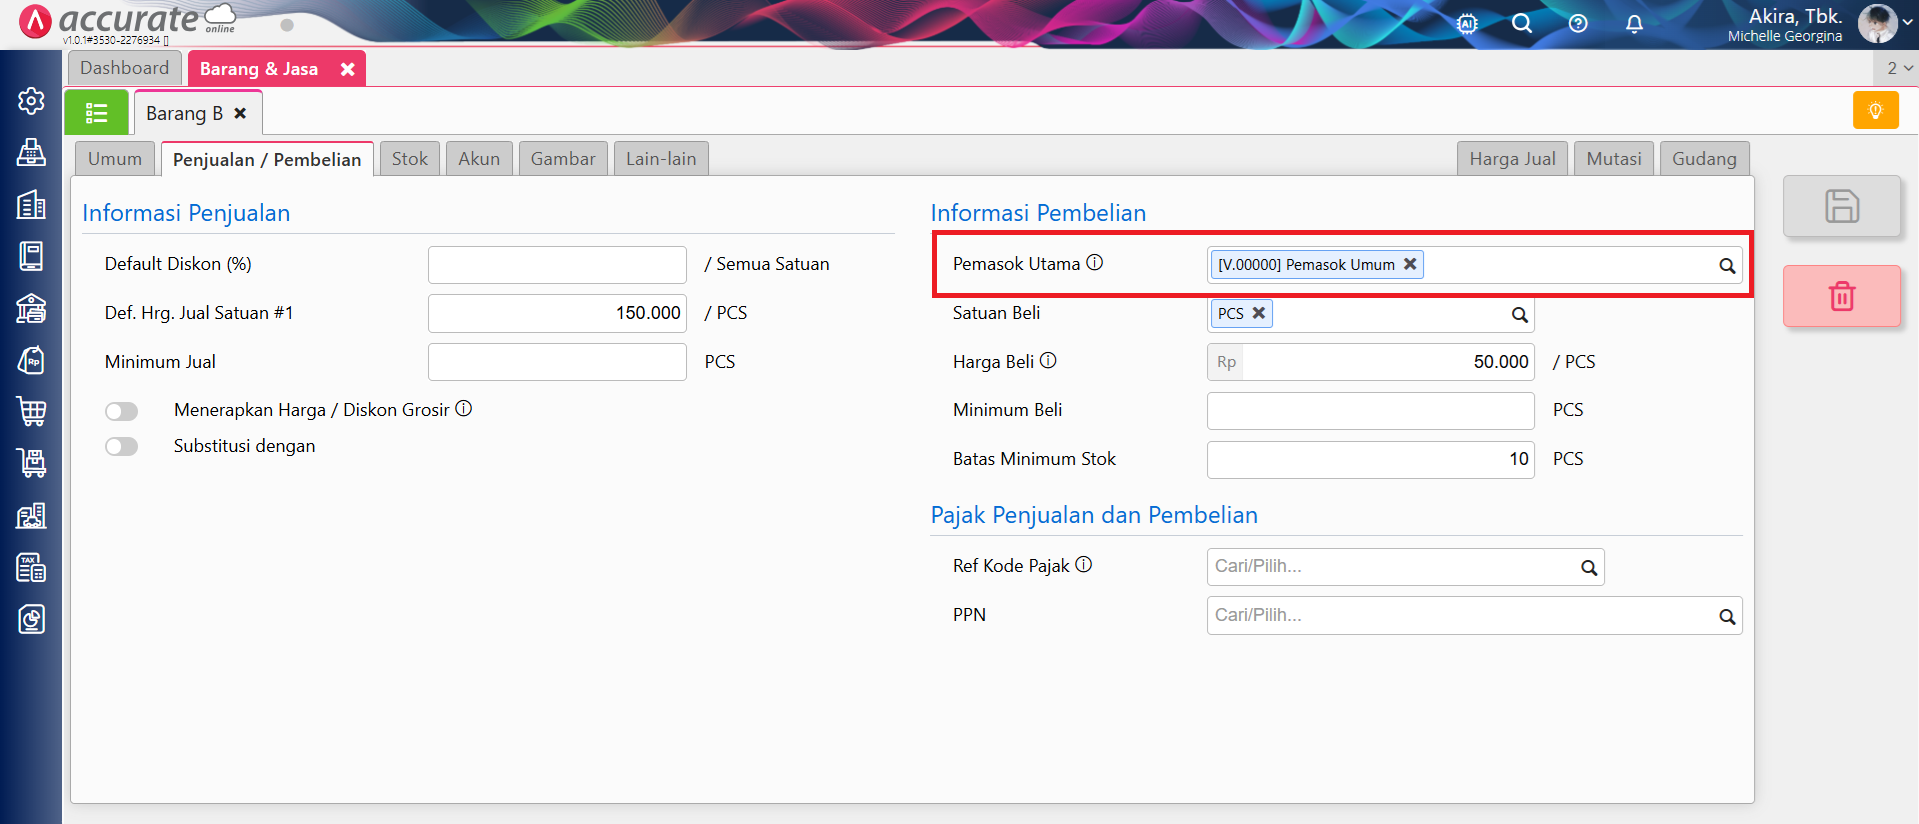1919x824 pixels.
Task: Switch to the Stok tab
Action: tap(409, 159)
